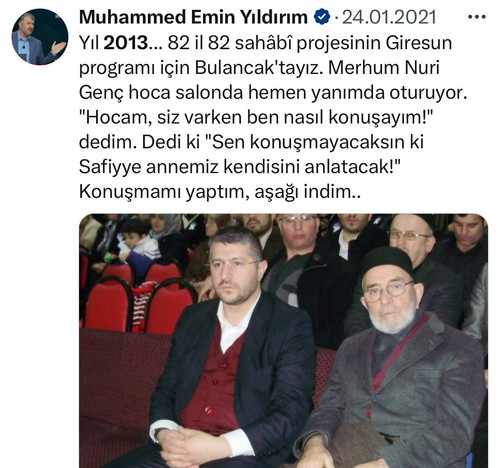Click the blue verified badge

pos(322,17)
